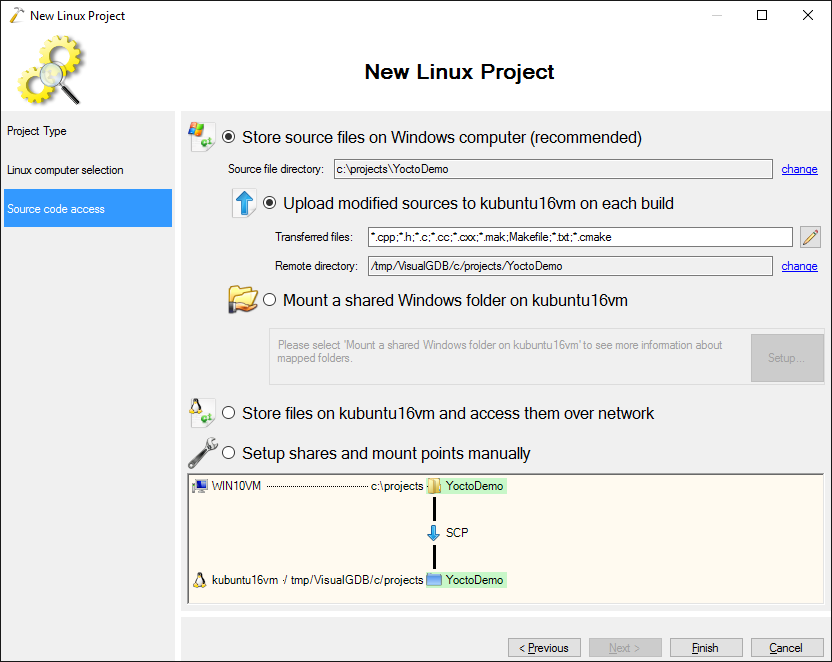Screen dimensions: 832x662
Task: Click the shared Windows folder icon
Action: (x=243, y=299)
